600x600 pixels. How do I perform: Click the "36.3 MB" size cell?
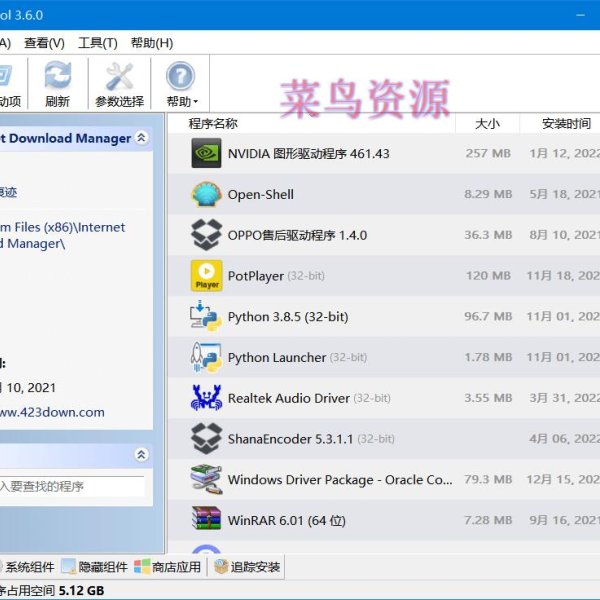pos(488,235)
